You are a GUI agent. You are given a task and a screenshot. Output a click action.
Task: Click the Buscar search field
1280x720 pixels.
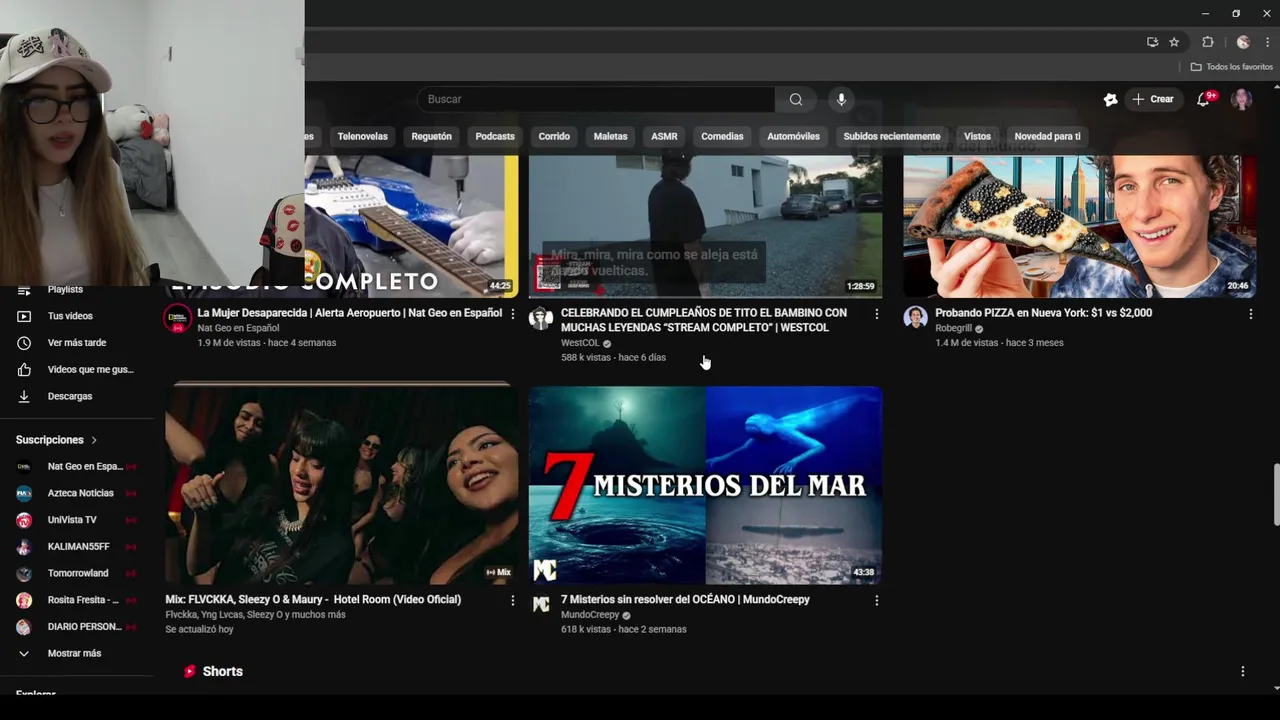pos(596,99)
